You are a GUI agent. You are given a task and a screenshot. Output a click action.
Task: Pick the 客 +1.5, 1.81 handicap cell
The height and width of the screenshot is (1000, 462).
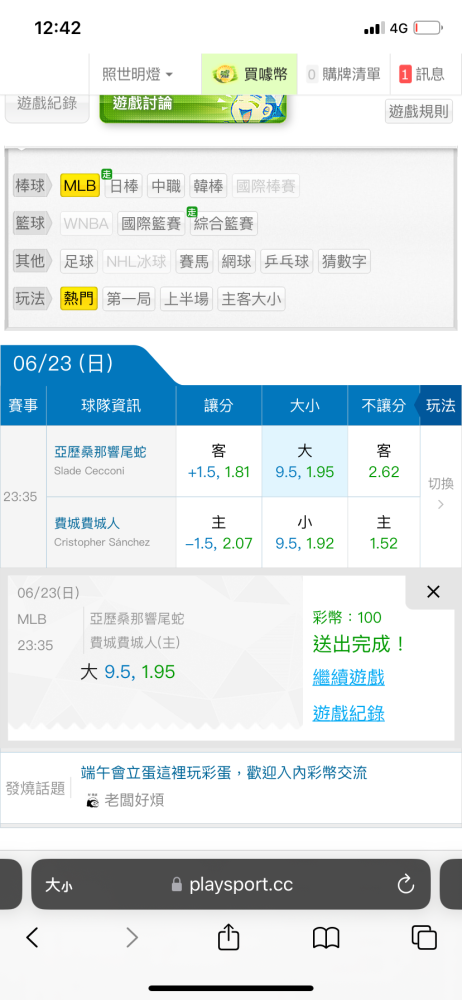pos(219,462)
